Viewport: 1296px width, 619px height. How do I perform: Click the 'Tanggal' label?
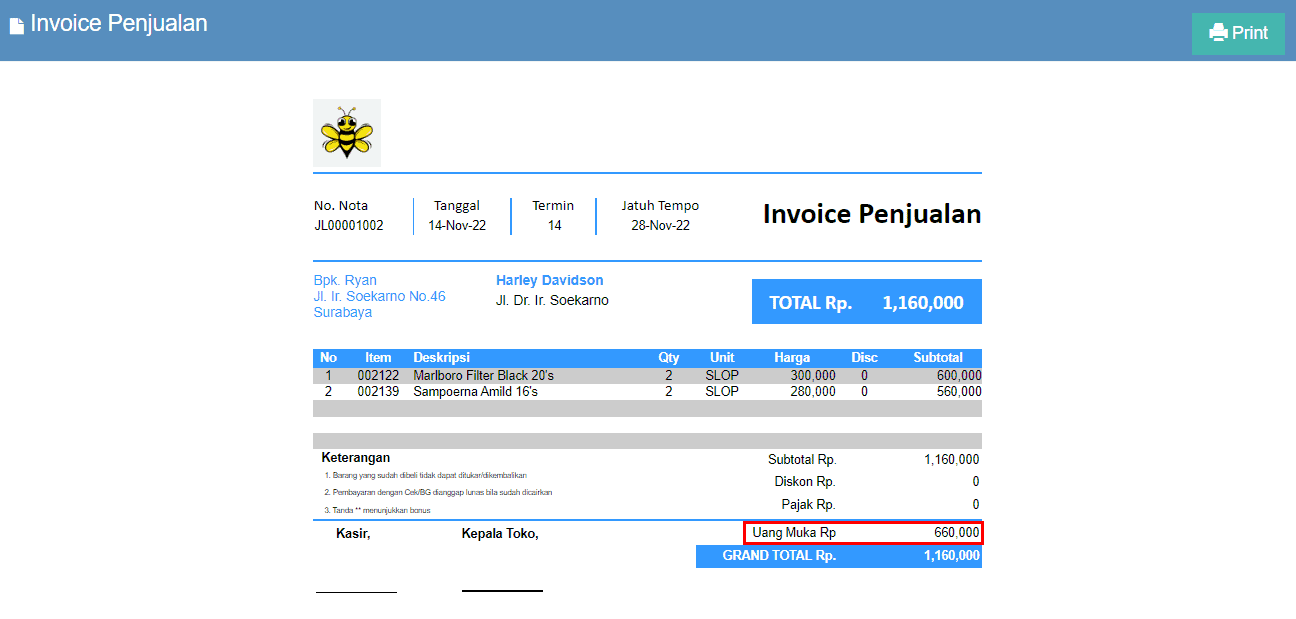[457, 206]
